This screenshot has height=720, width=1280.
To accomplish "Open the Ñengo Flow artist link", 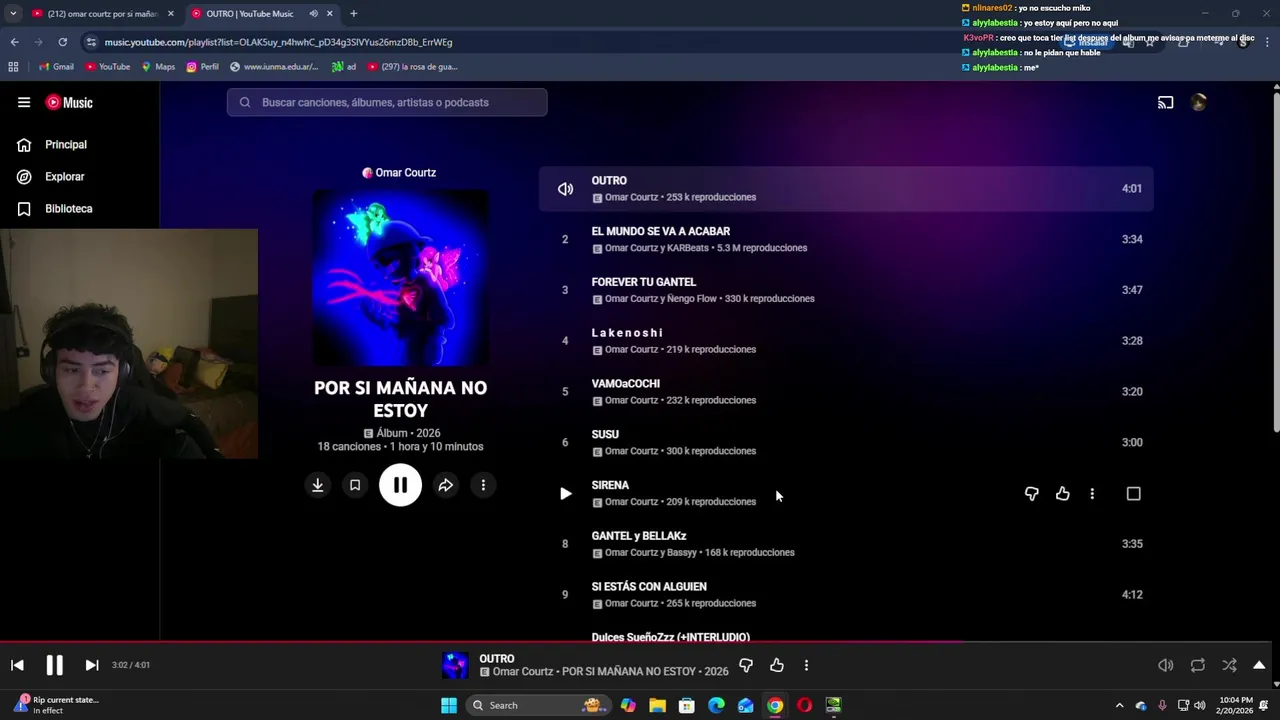I will coord(692,299).
